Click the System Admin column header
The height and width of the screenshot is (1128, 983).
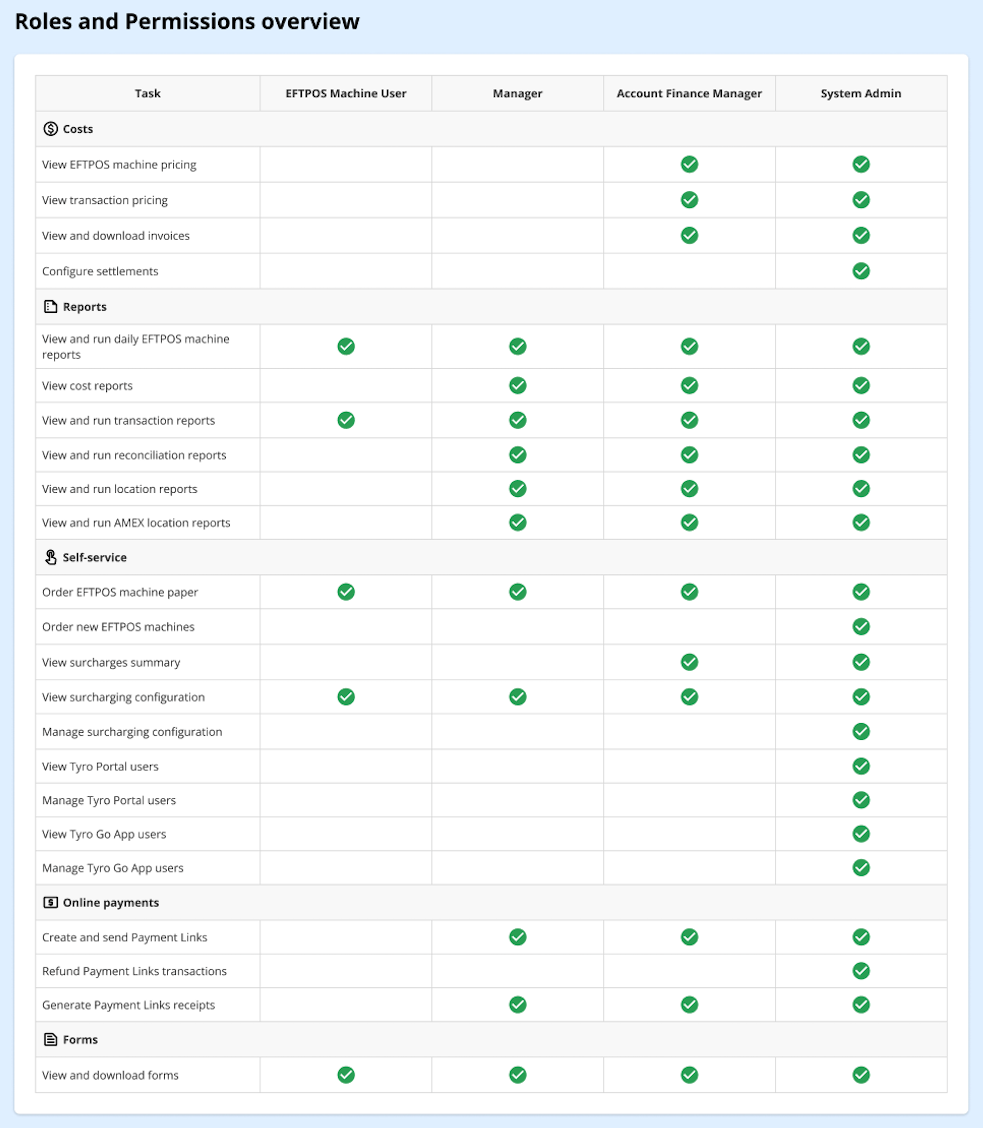[x=861, y=94]
